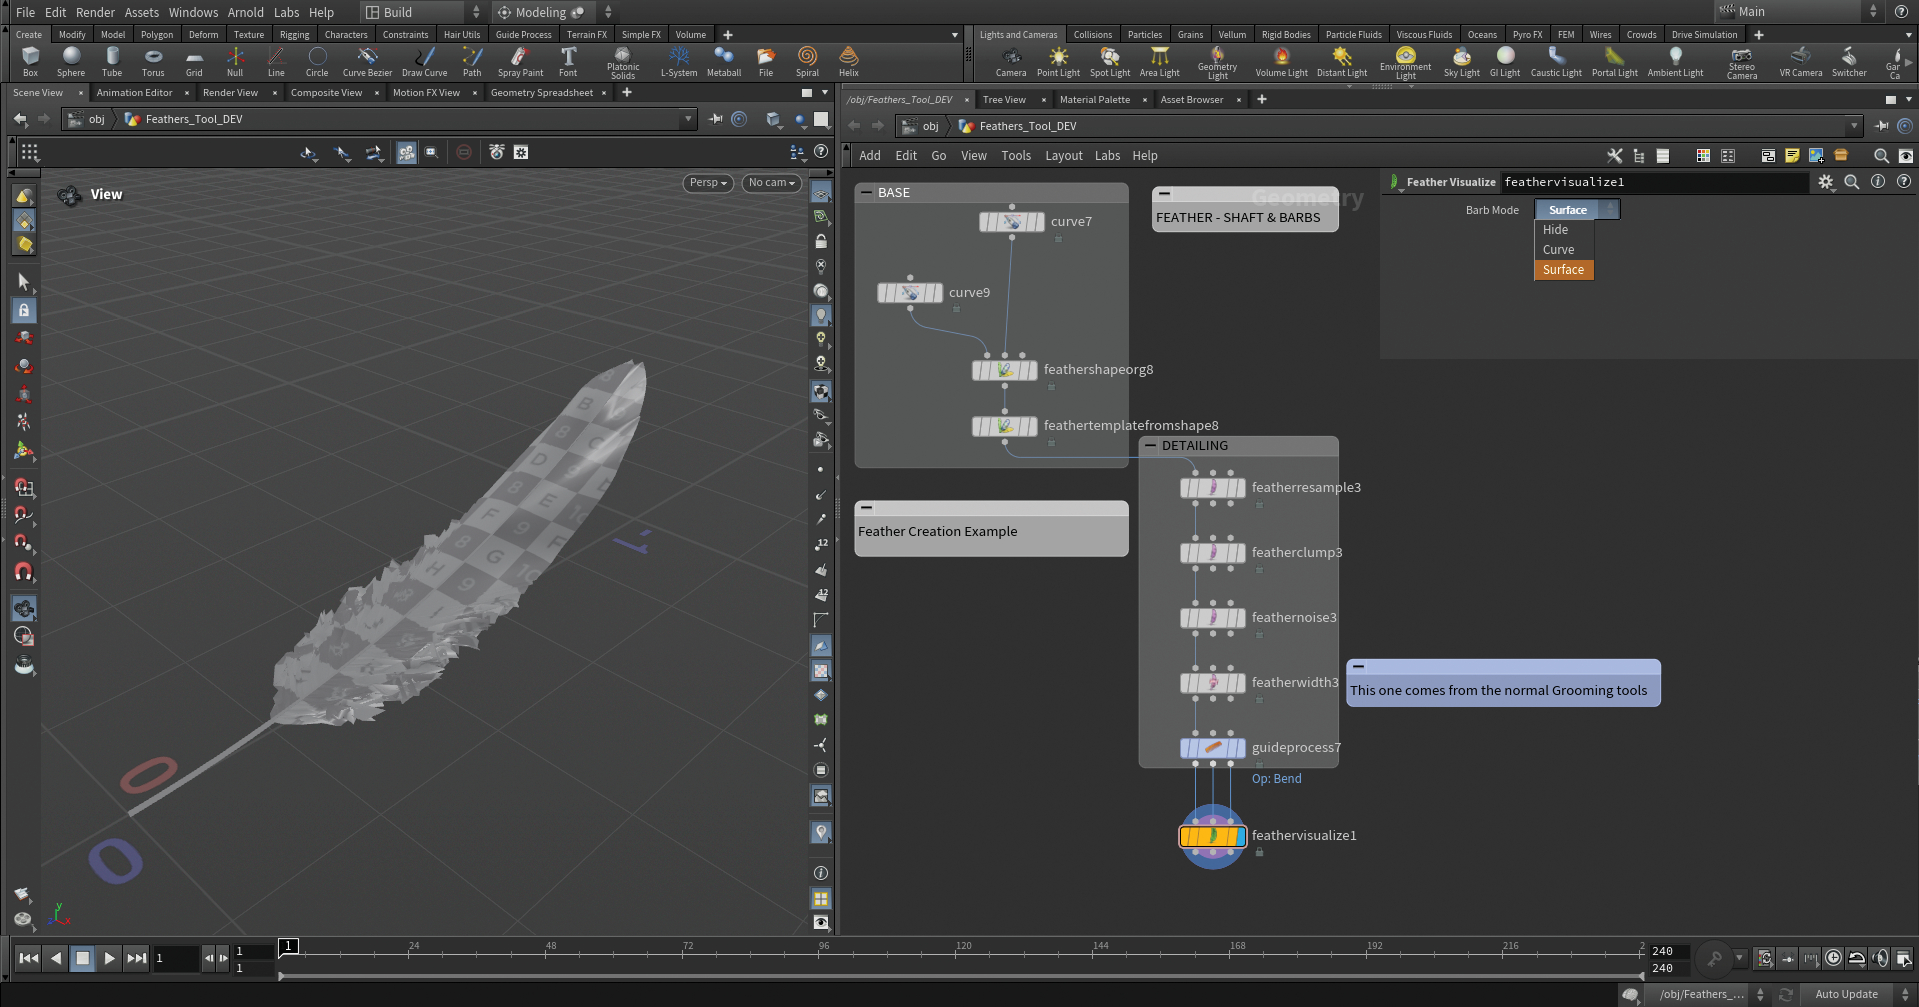The height and width of the screenshot is (1007, 1919).
Task: Click the feathervisualize1 node name field
Action: click(1654, 182)
